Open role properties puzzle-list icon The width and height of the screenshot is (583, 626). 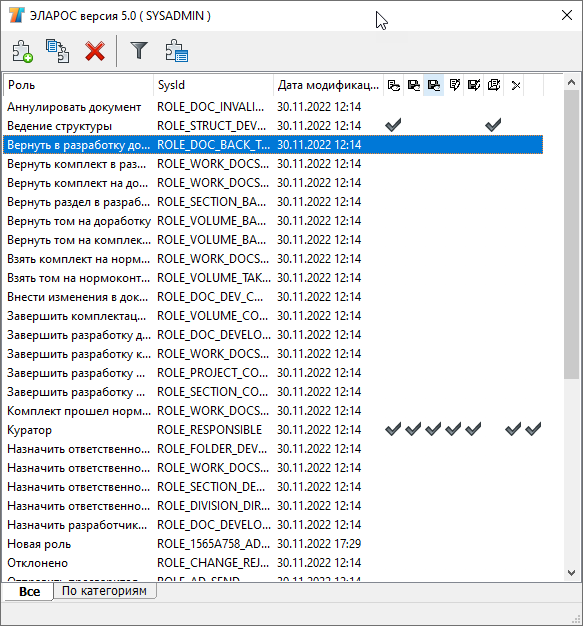coord(176,51)
